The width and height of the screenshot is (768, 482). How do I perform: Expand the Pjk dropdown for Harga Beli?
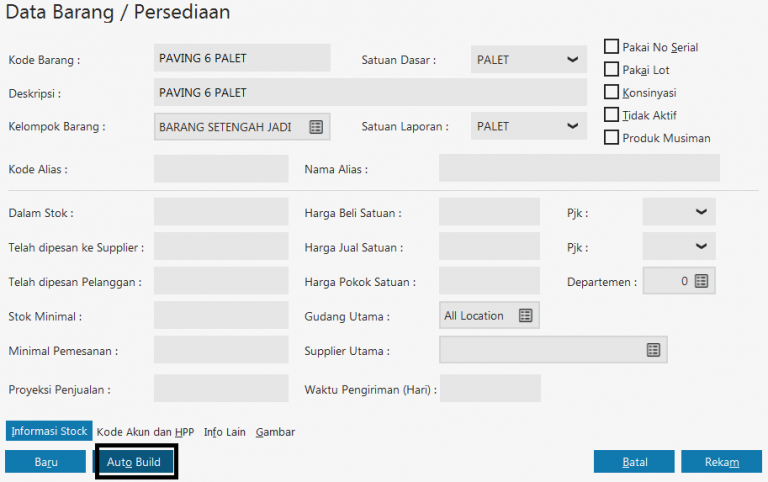[x=701, y=213]
